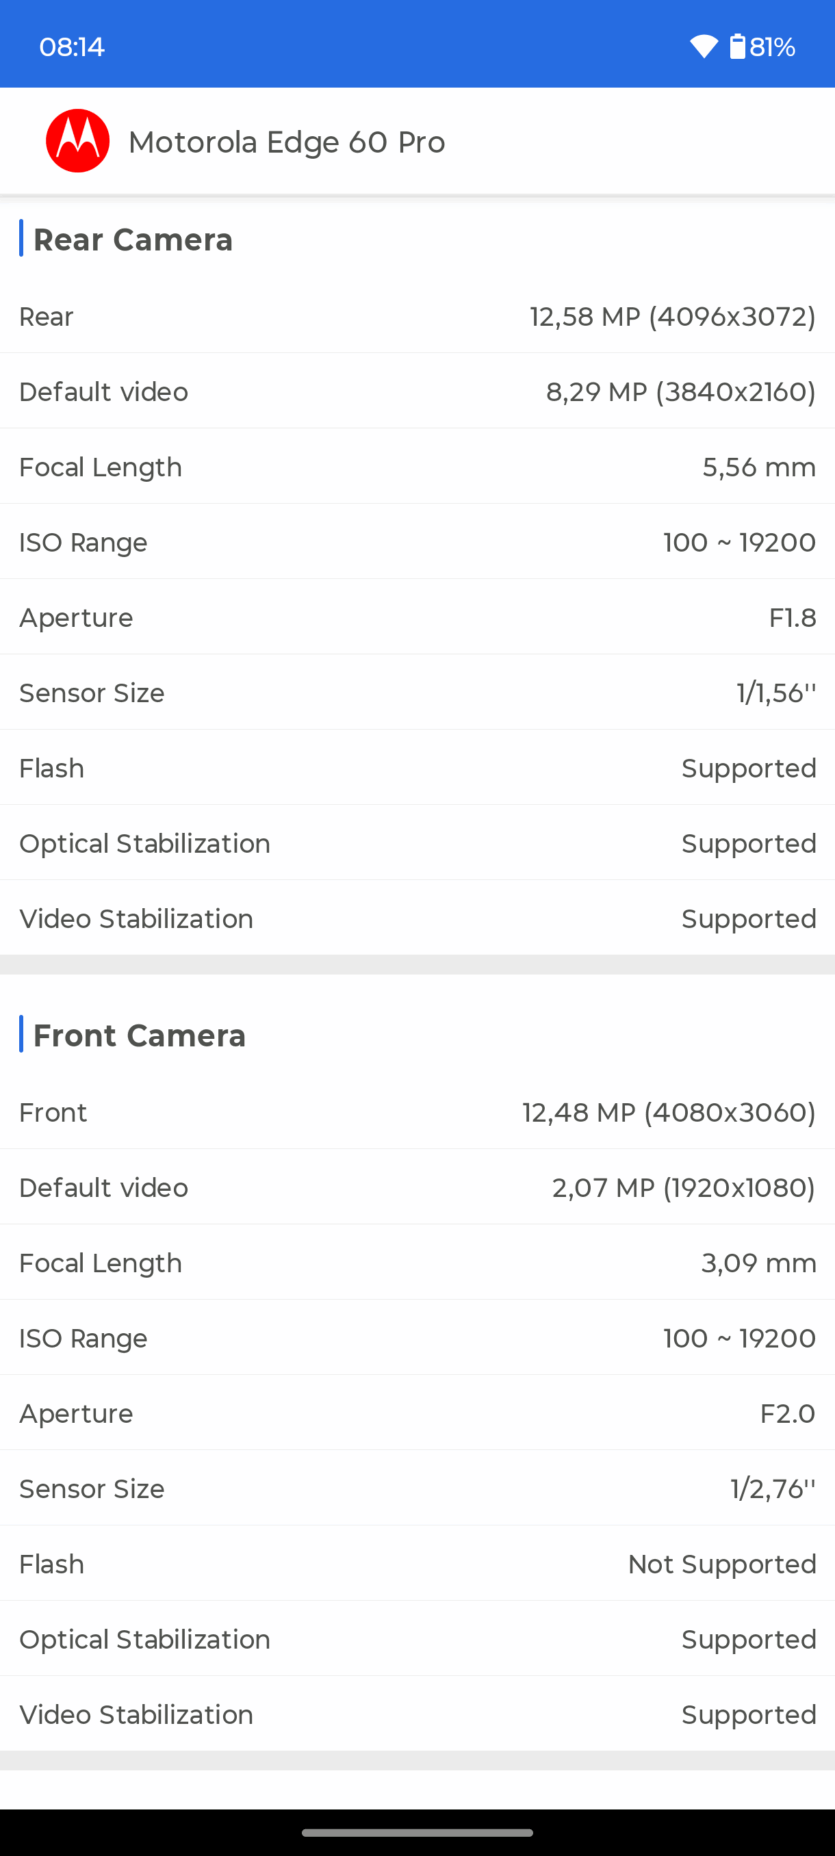Tap the front Flash Not Supported row
The height and width of the screenshot is (1856, 835).
[x=417, y=1564]
